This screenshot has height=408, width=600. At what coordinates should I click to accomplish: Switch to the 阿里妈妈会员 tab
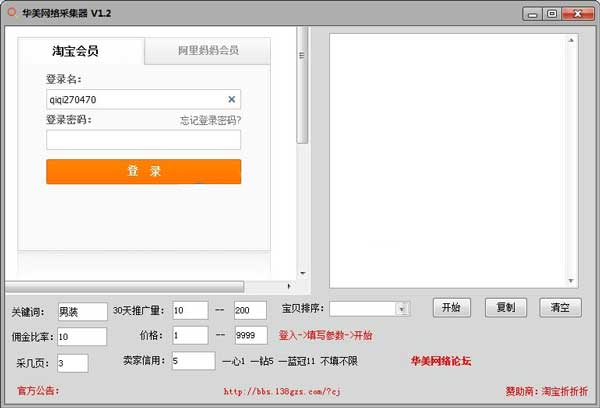pos(208,50)
